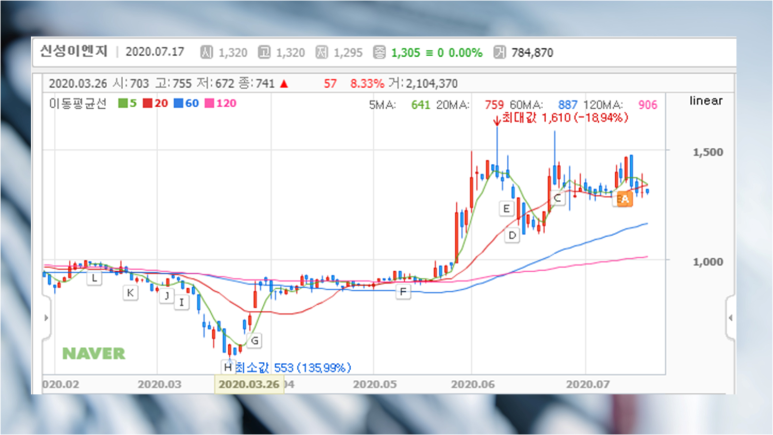The image size is (773, 435).
Task: Click the 최소값 553 annotation
Action: (x=293, y=367)
